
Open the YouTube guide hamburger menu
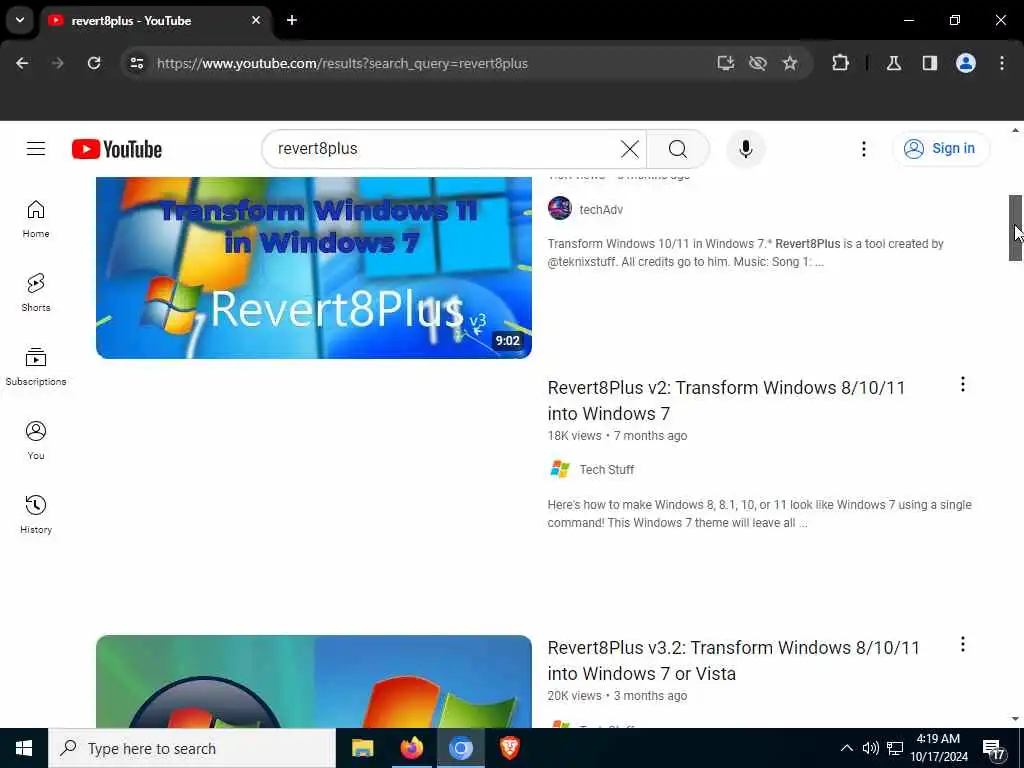36,149
